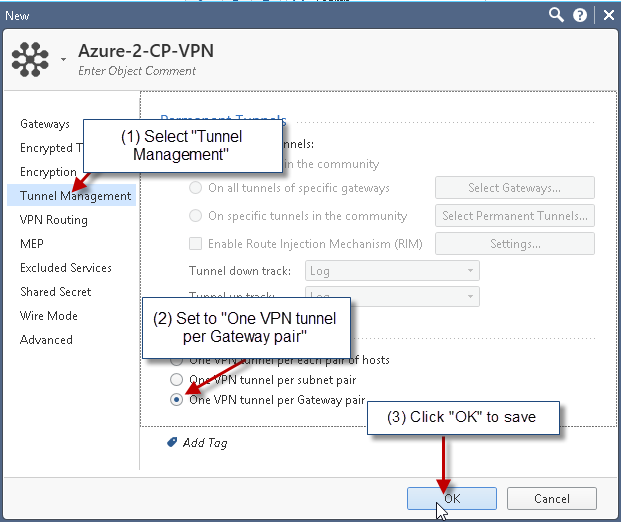Click the Cancel button

552,498
